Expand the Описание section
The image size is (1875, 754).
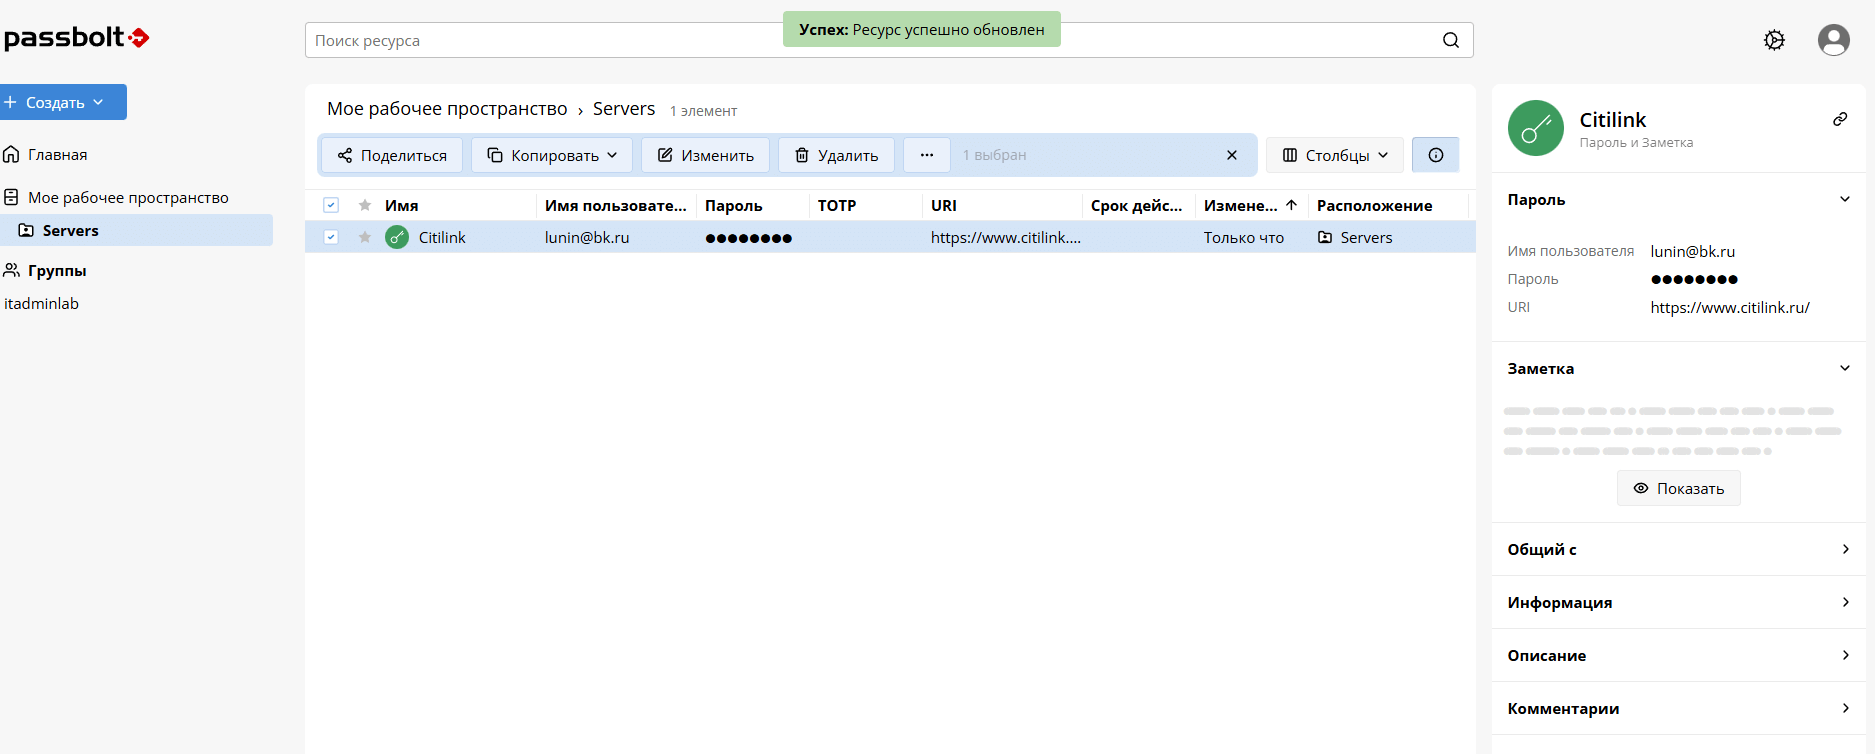tap(1679, 655)
